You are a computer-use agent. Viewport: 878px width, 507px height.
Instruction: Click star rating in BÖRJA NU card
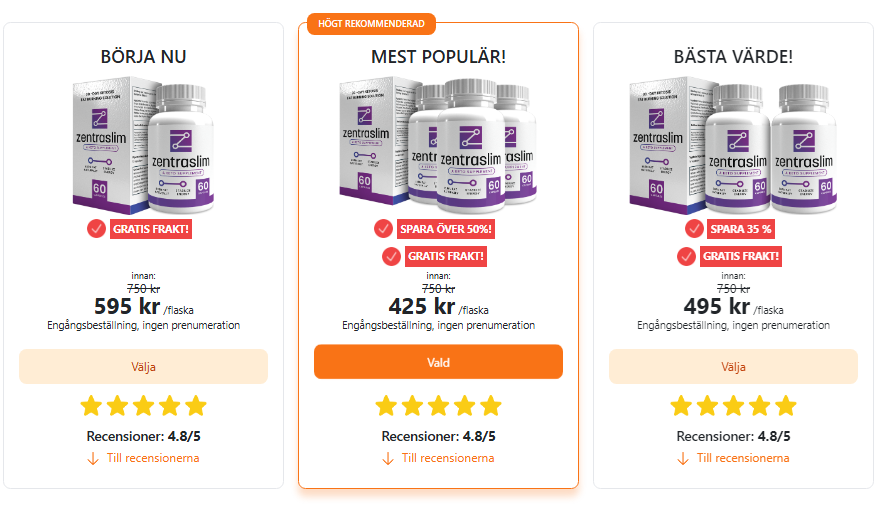click(x=143, y=406)
